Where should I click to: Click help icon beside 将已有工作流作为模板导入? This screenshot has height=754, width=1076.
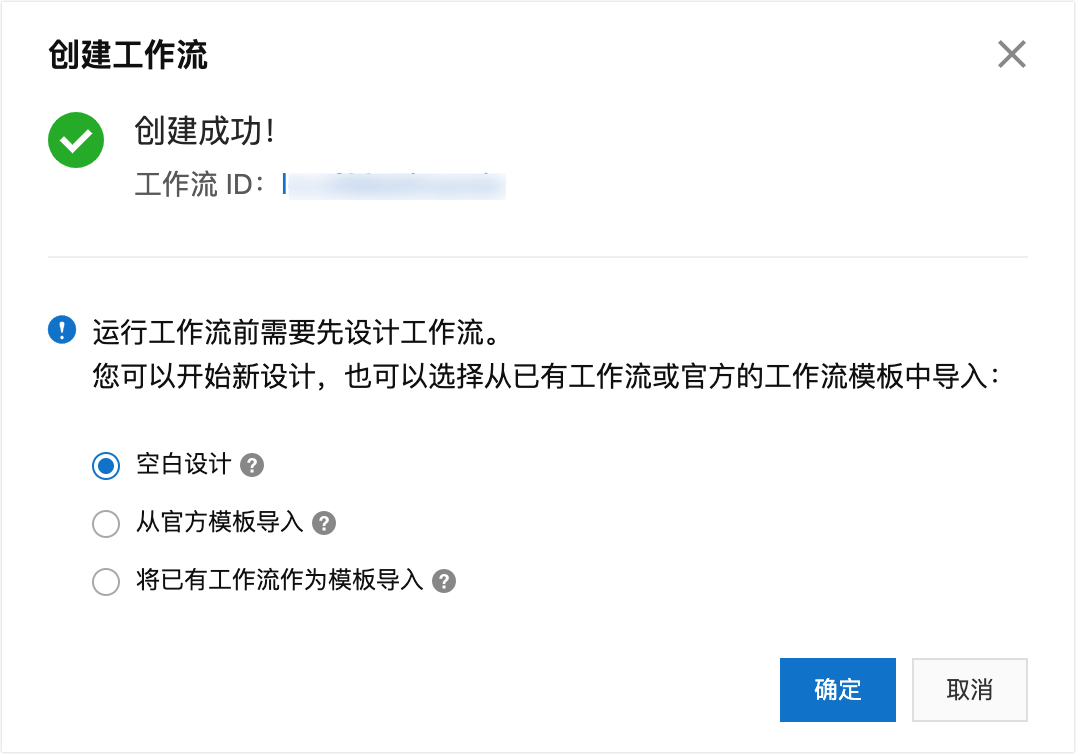pos(444,581)
